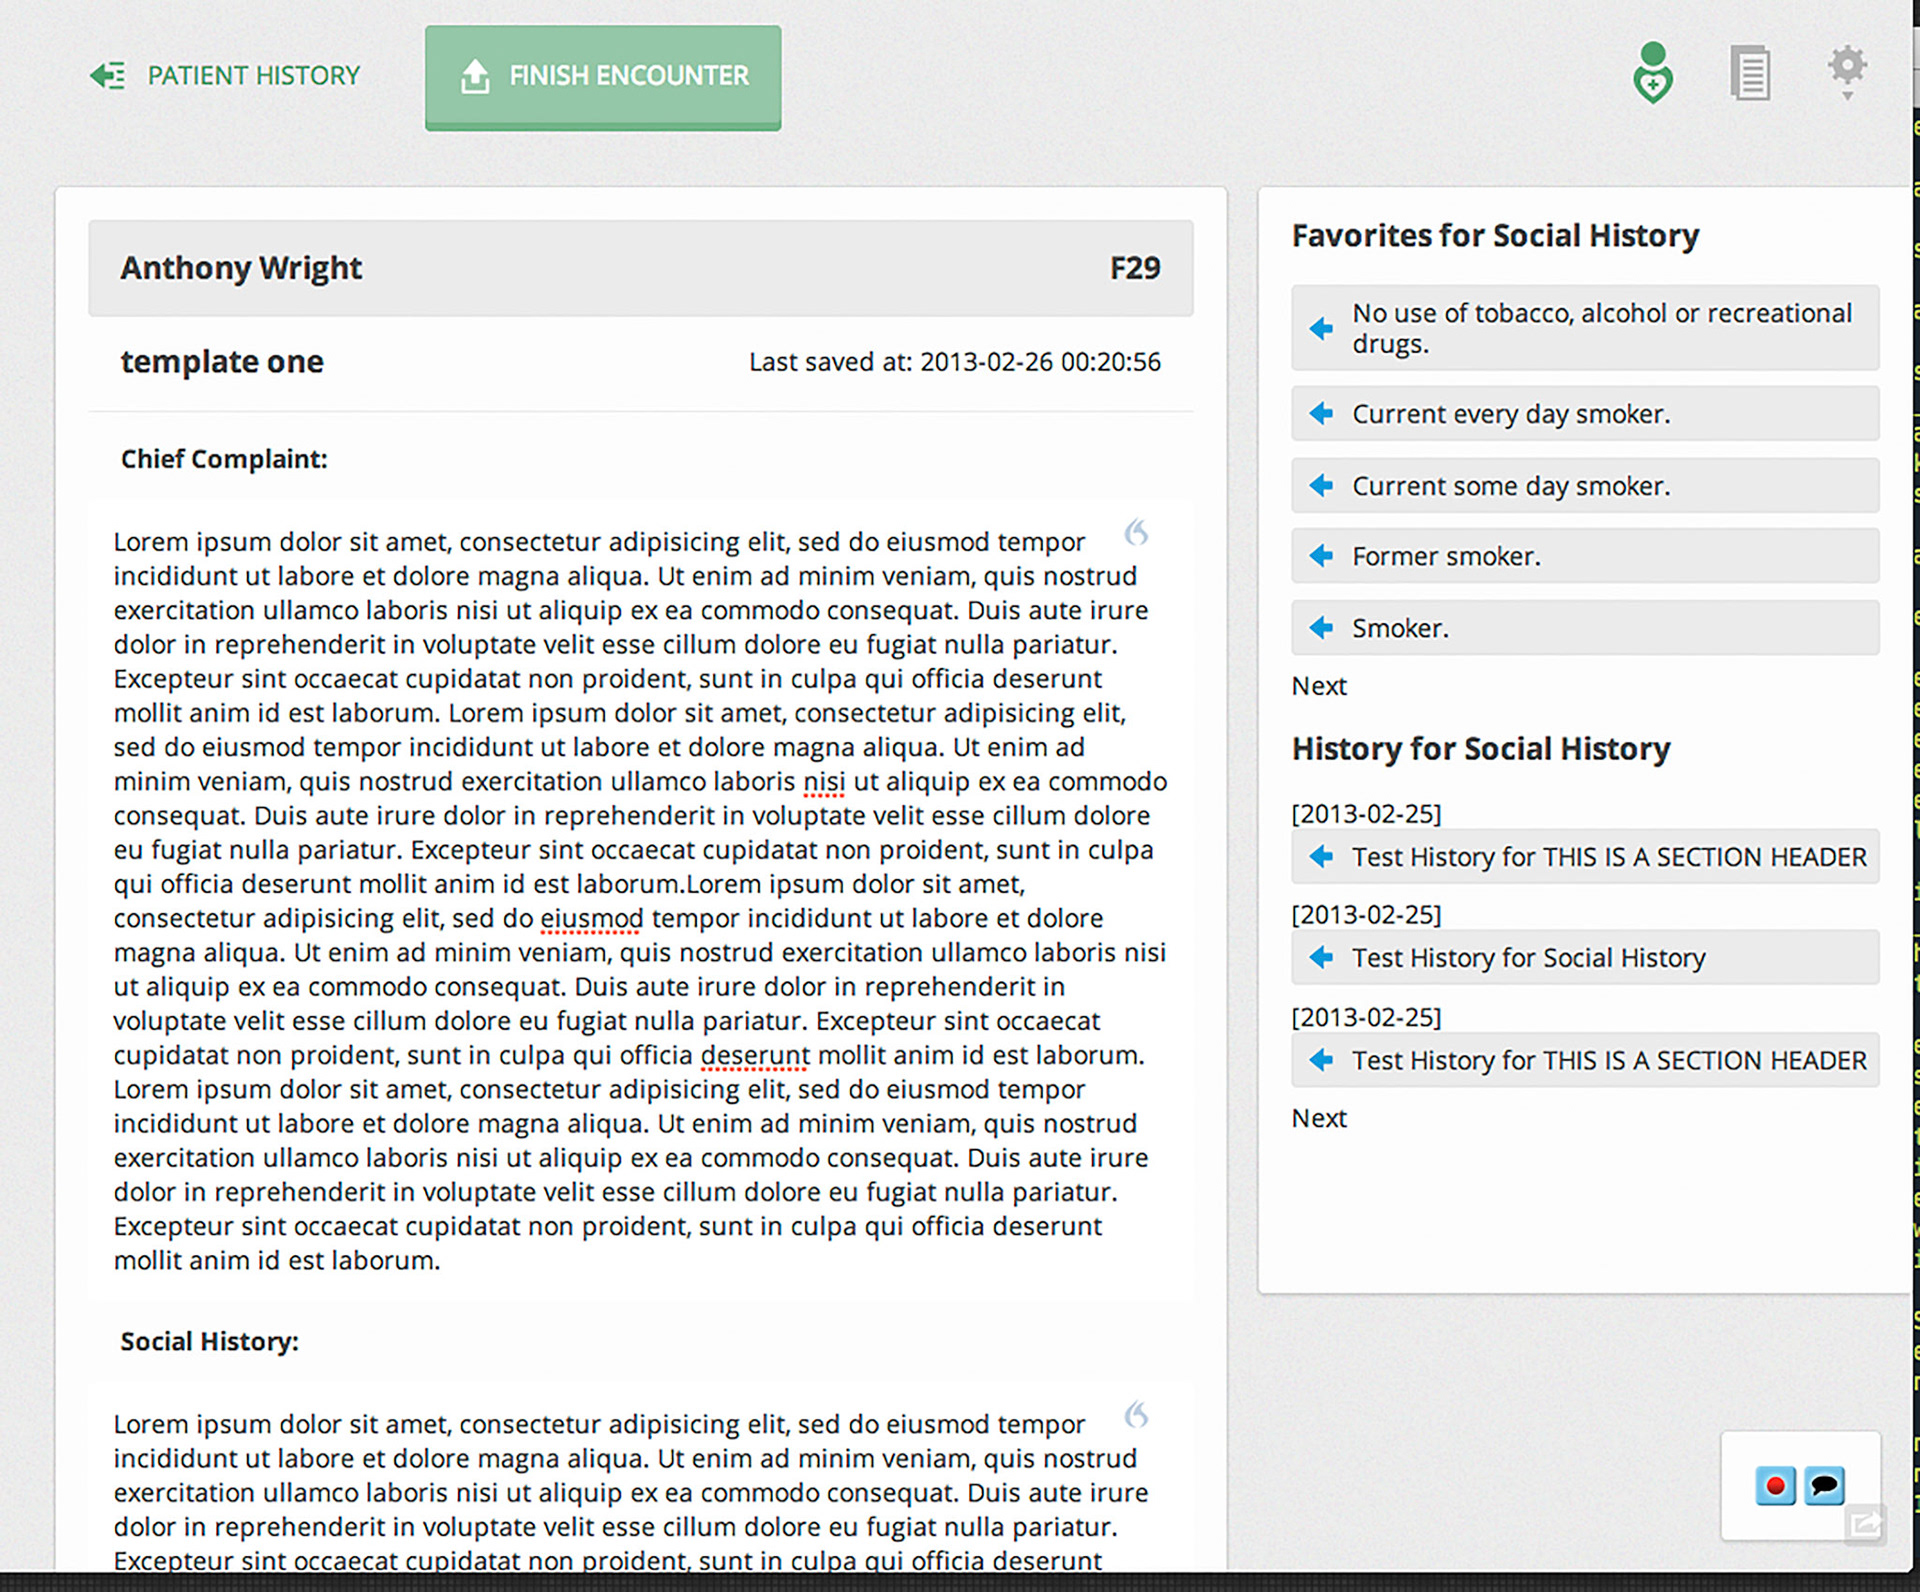The width and height of the screenshot is (1920, 1592).
Task: Click the Anthony Wright patient header
Action: [640, 268]
